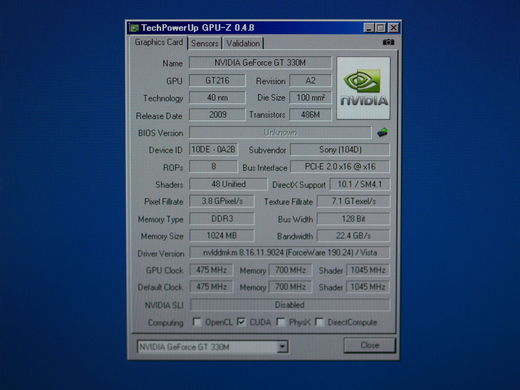Click the Bus Interface field PCI-E 2.0 x16
Image resolution: width=520 pixels, height=390 pixels.
(x=340, y=166)
